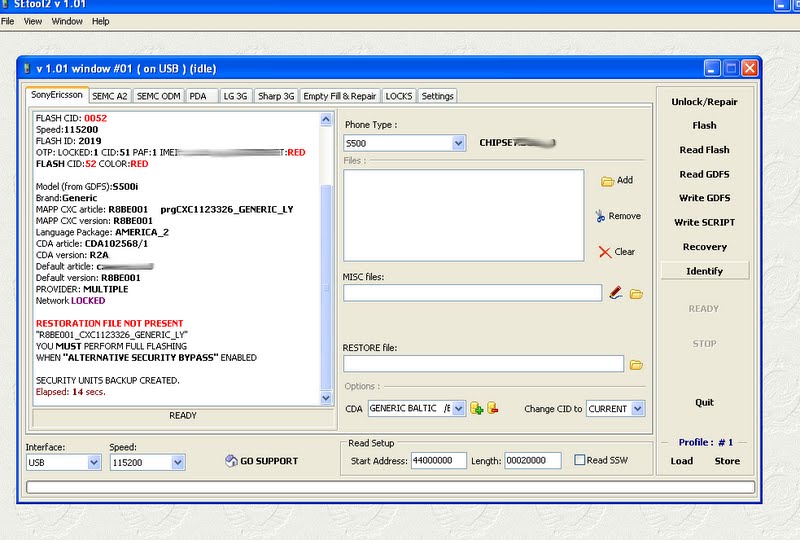Open the Change CID to dropdown
Screen dimensions: 800x540
(638, 408)
